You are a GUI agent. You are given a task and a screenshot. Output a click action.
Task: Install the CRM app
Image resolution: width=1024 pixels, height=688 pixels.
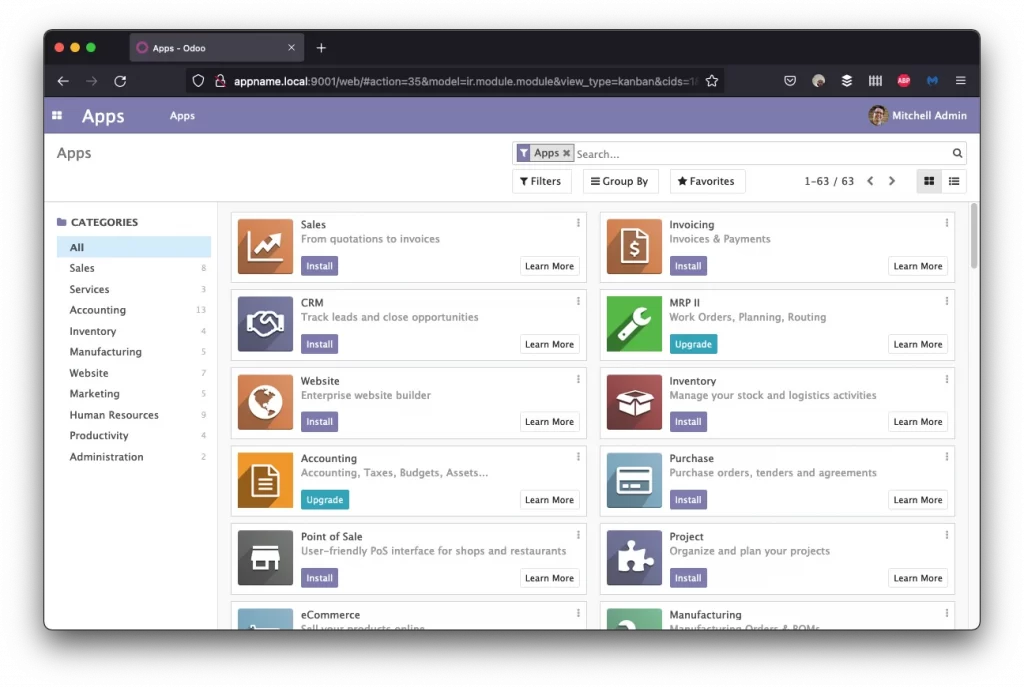click(x=319, y=344)
